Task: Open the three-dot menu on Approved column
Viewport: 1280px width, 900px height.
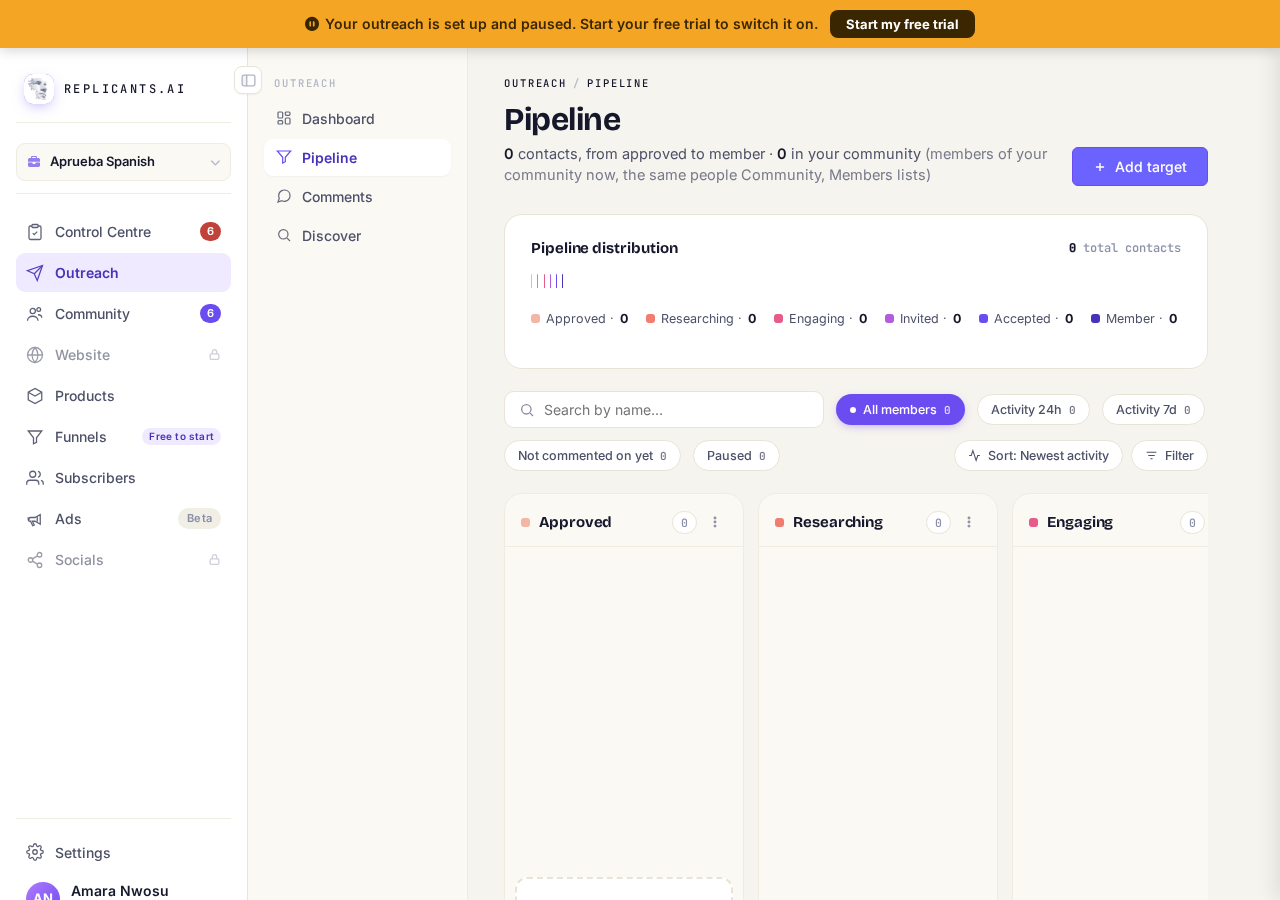Action: coord(715,522)
